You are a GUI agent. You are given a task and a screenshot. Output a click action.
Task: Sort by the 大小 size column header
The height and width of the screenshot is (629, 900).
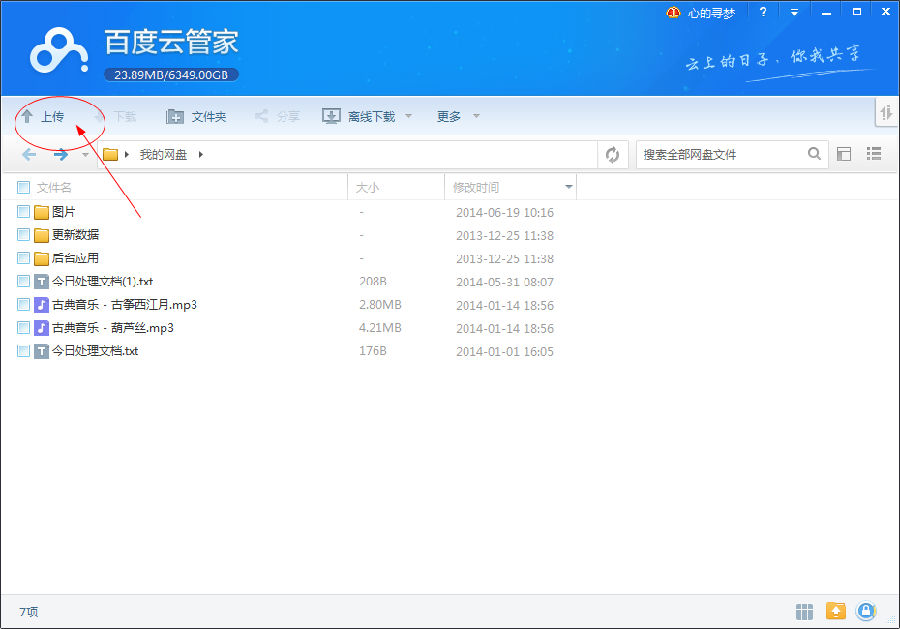click(367, 188)
